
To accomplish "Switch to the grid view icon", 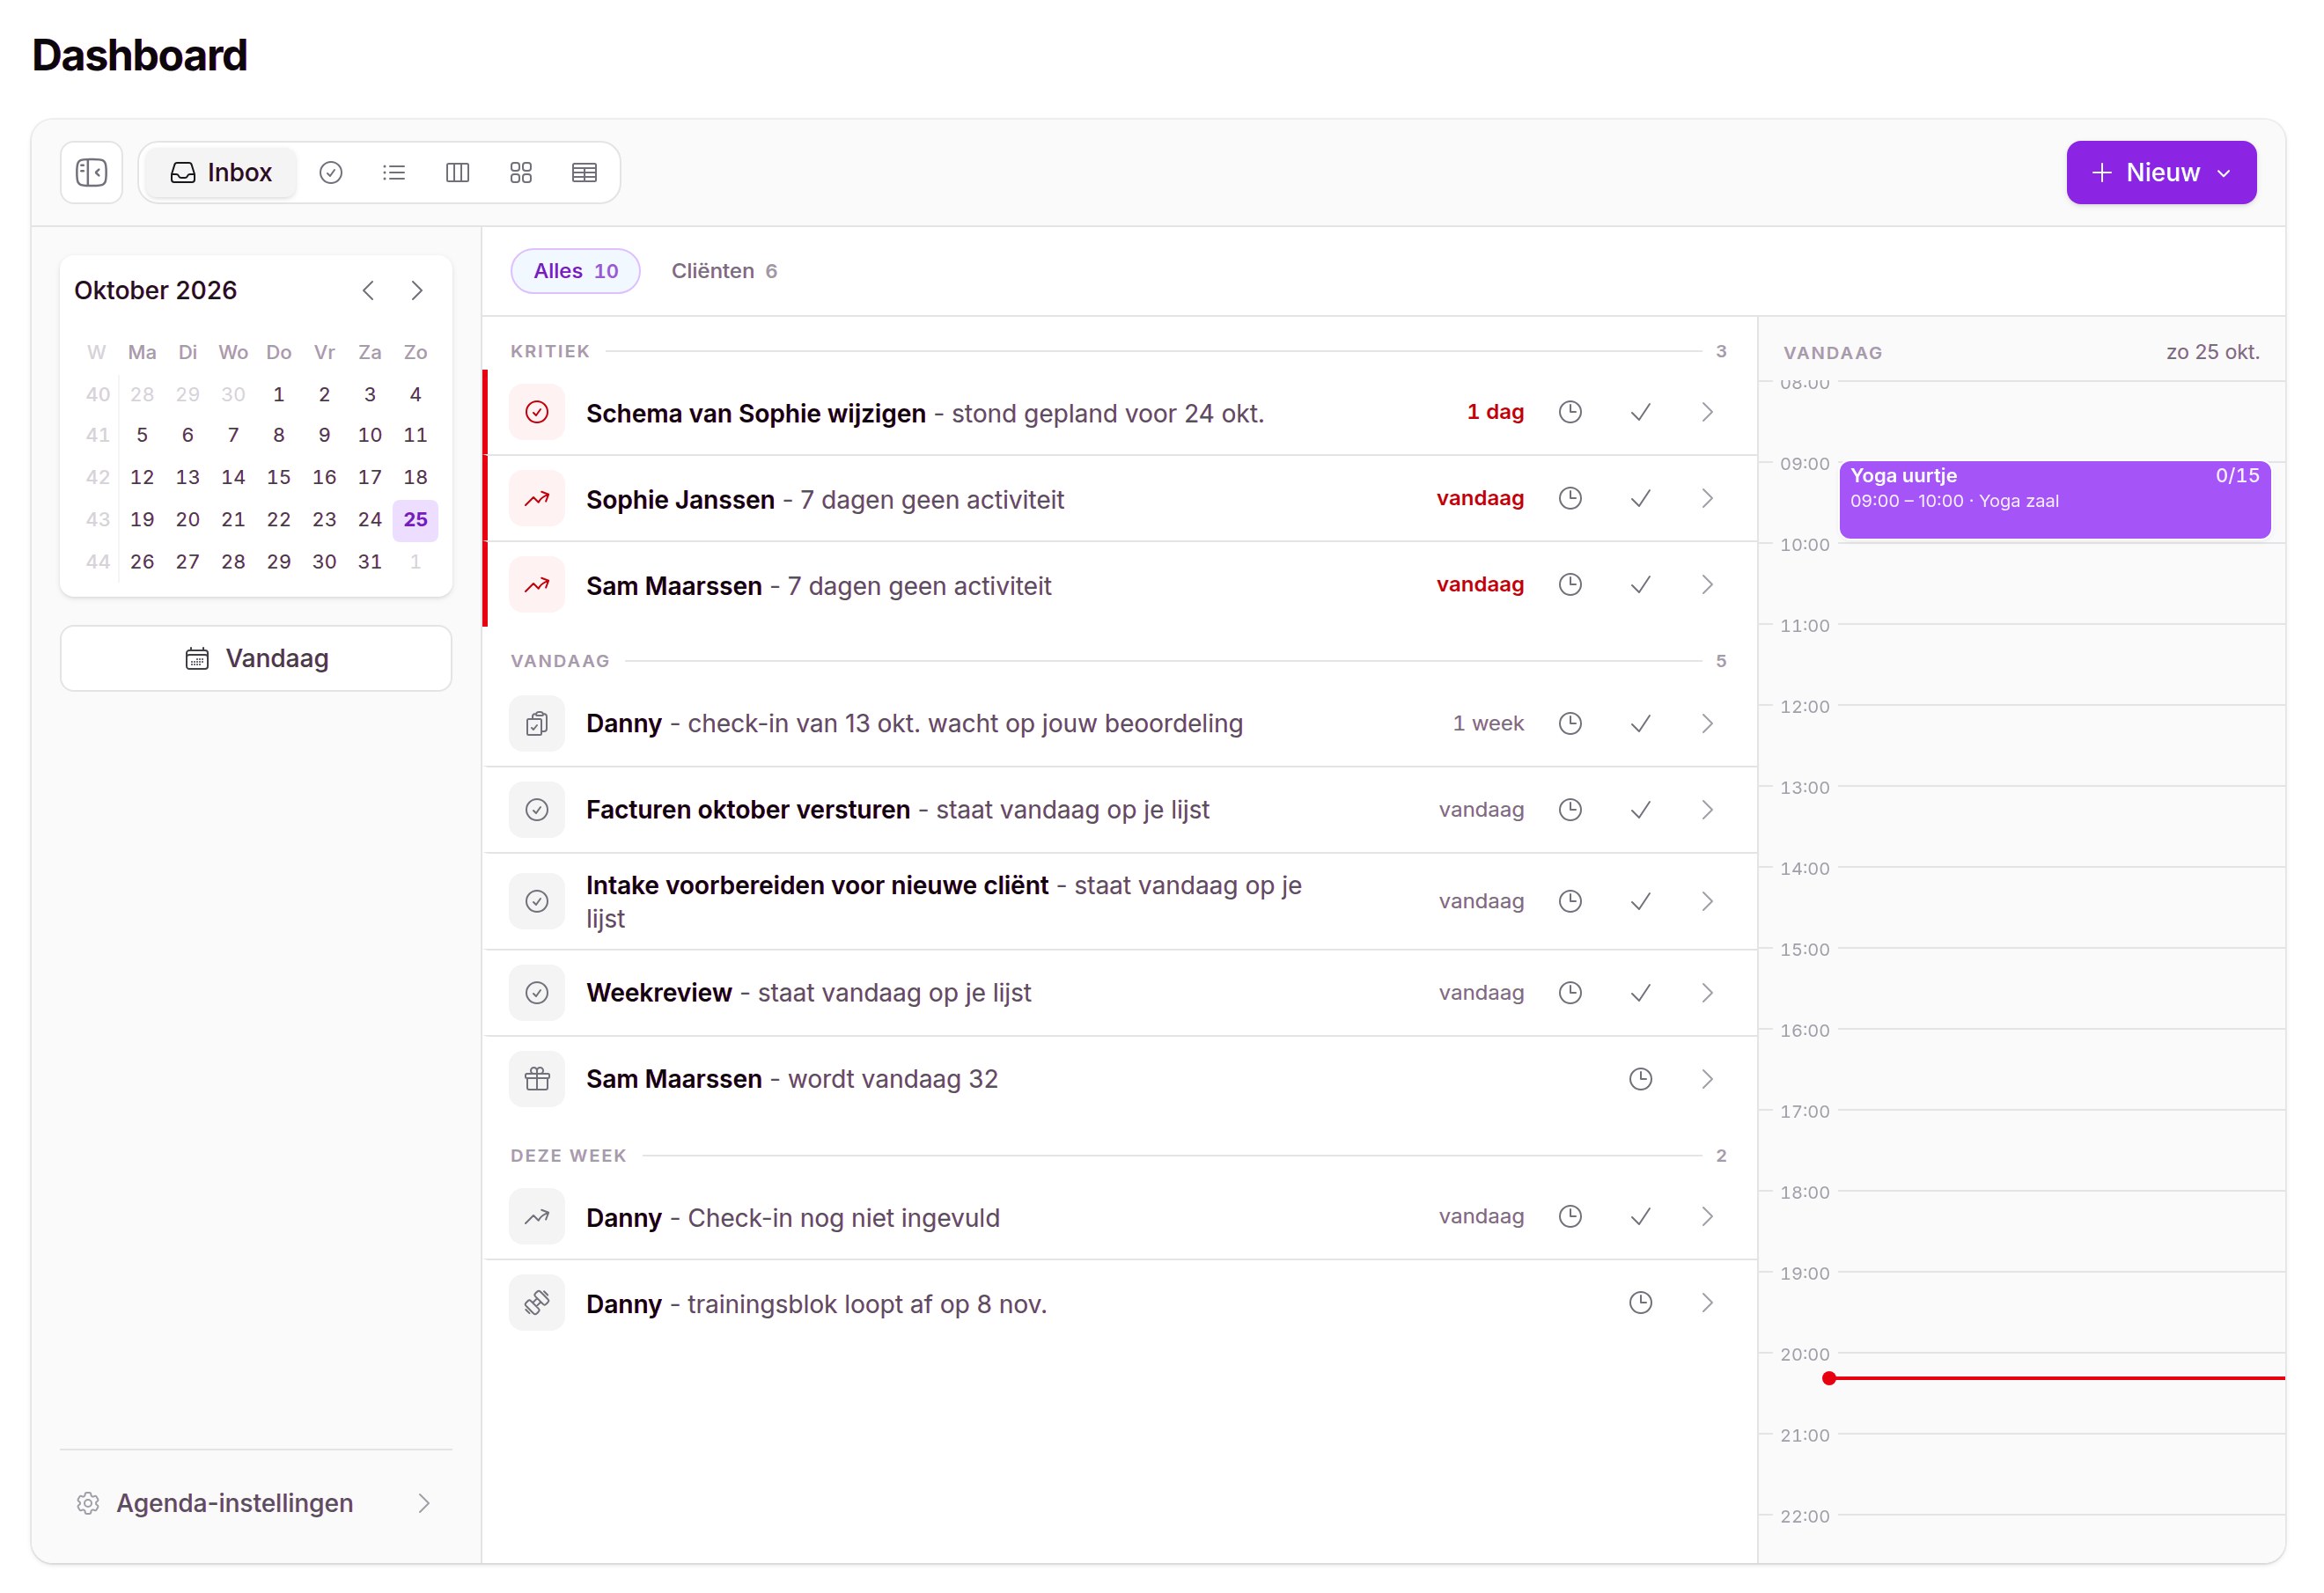I will click(x=521, y=173).
